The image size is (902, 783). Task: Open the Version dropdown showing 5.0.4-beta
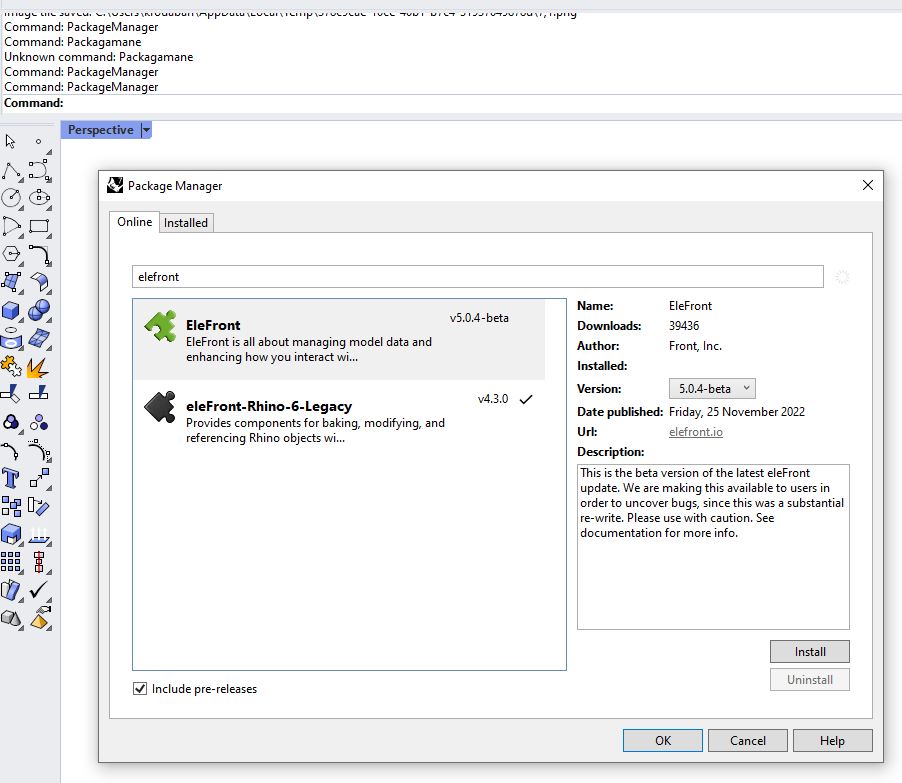(x=711, y=389)
